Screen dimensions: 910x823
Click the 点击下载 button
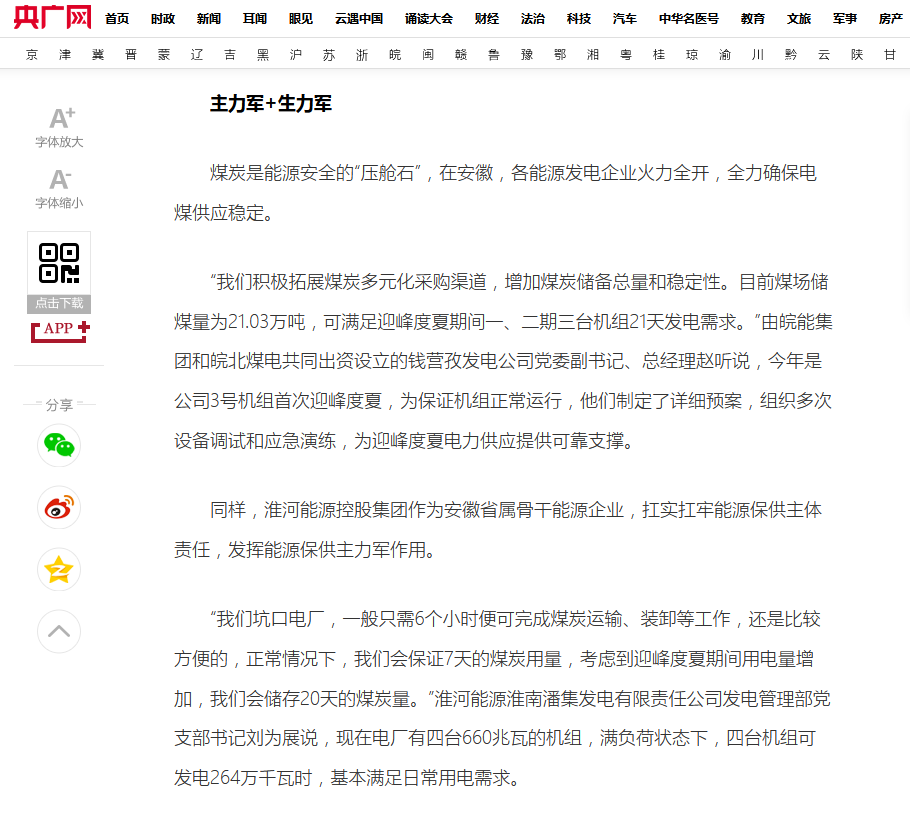(x=59, y=303)
